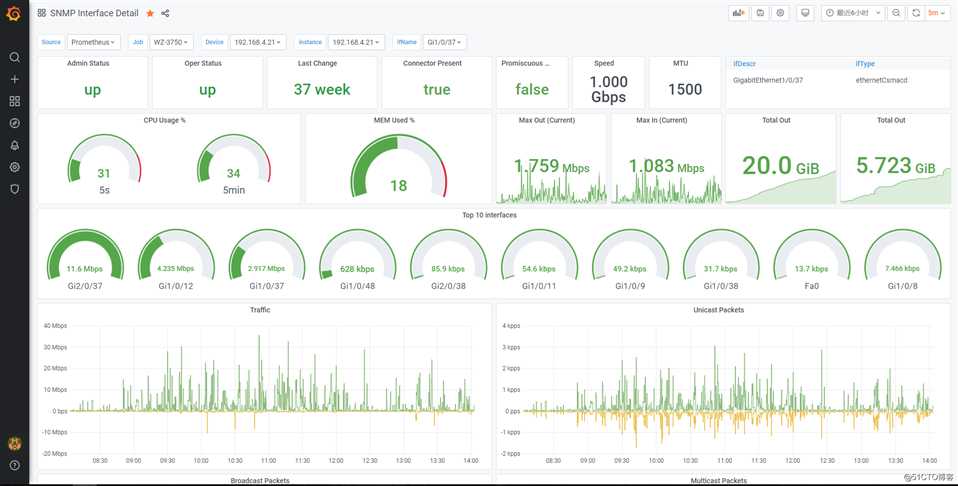Sort by the ifDescr column header

[744, 64]
